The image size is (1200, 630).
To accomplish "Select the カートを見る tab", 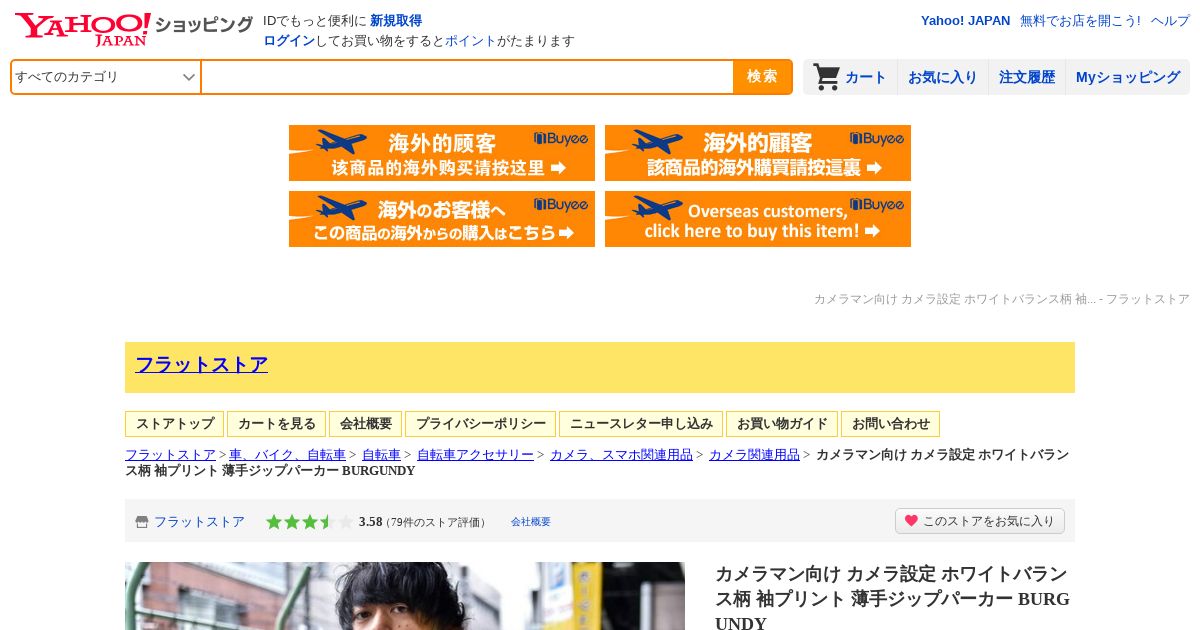I will click(276, 424).
